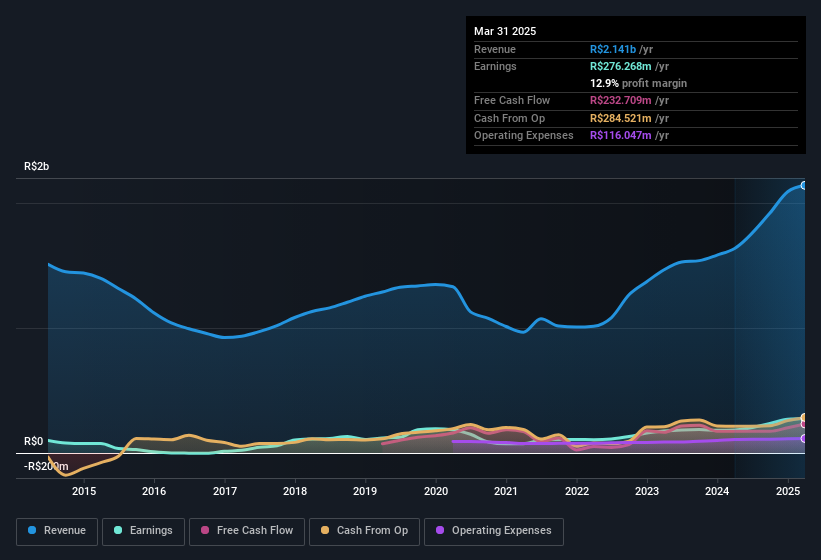Image resolution: width=821 pixels, height=560 pixels.
Task: Click the Operating Expenses tooltip label
Action: pyautogui.click(x=524, y=136)
